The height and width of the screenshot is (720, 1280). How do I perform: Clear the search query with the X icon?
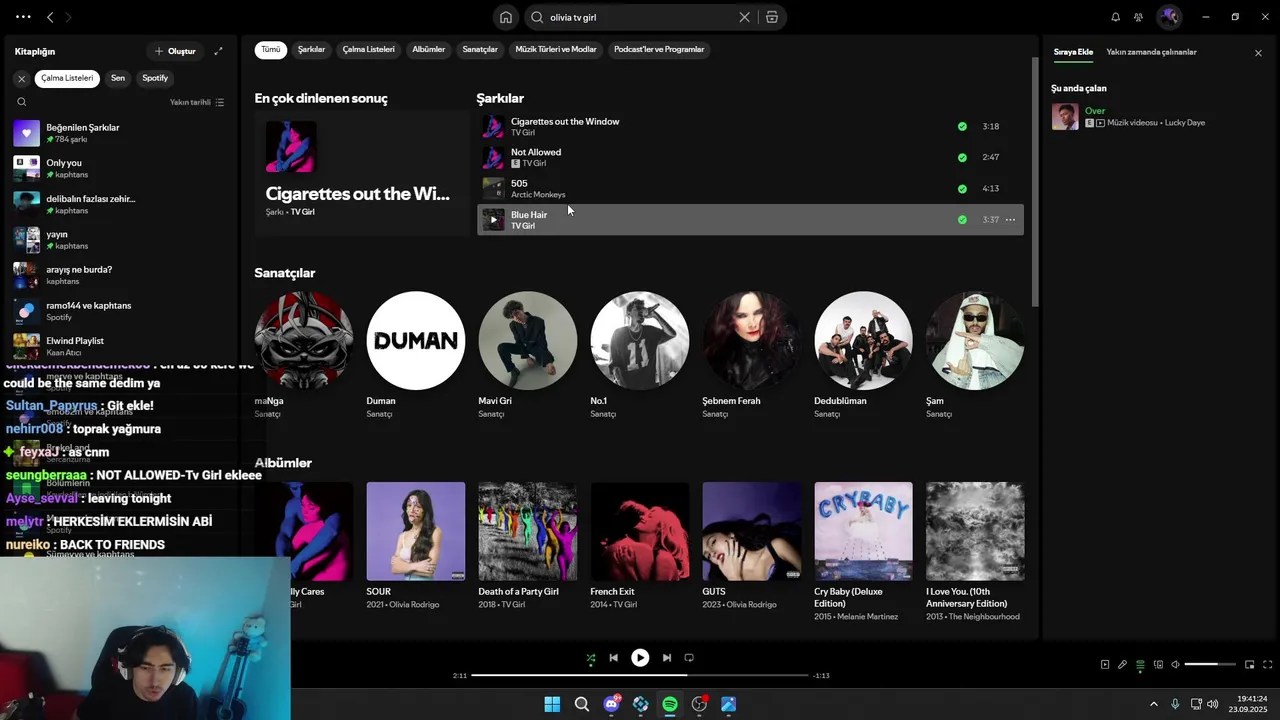tap(744, 17)
